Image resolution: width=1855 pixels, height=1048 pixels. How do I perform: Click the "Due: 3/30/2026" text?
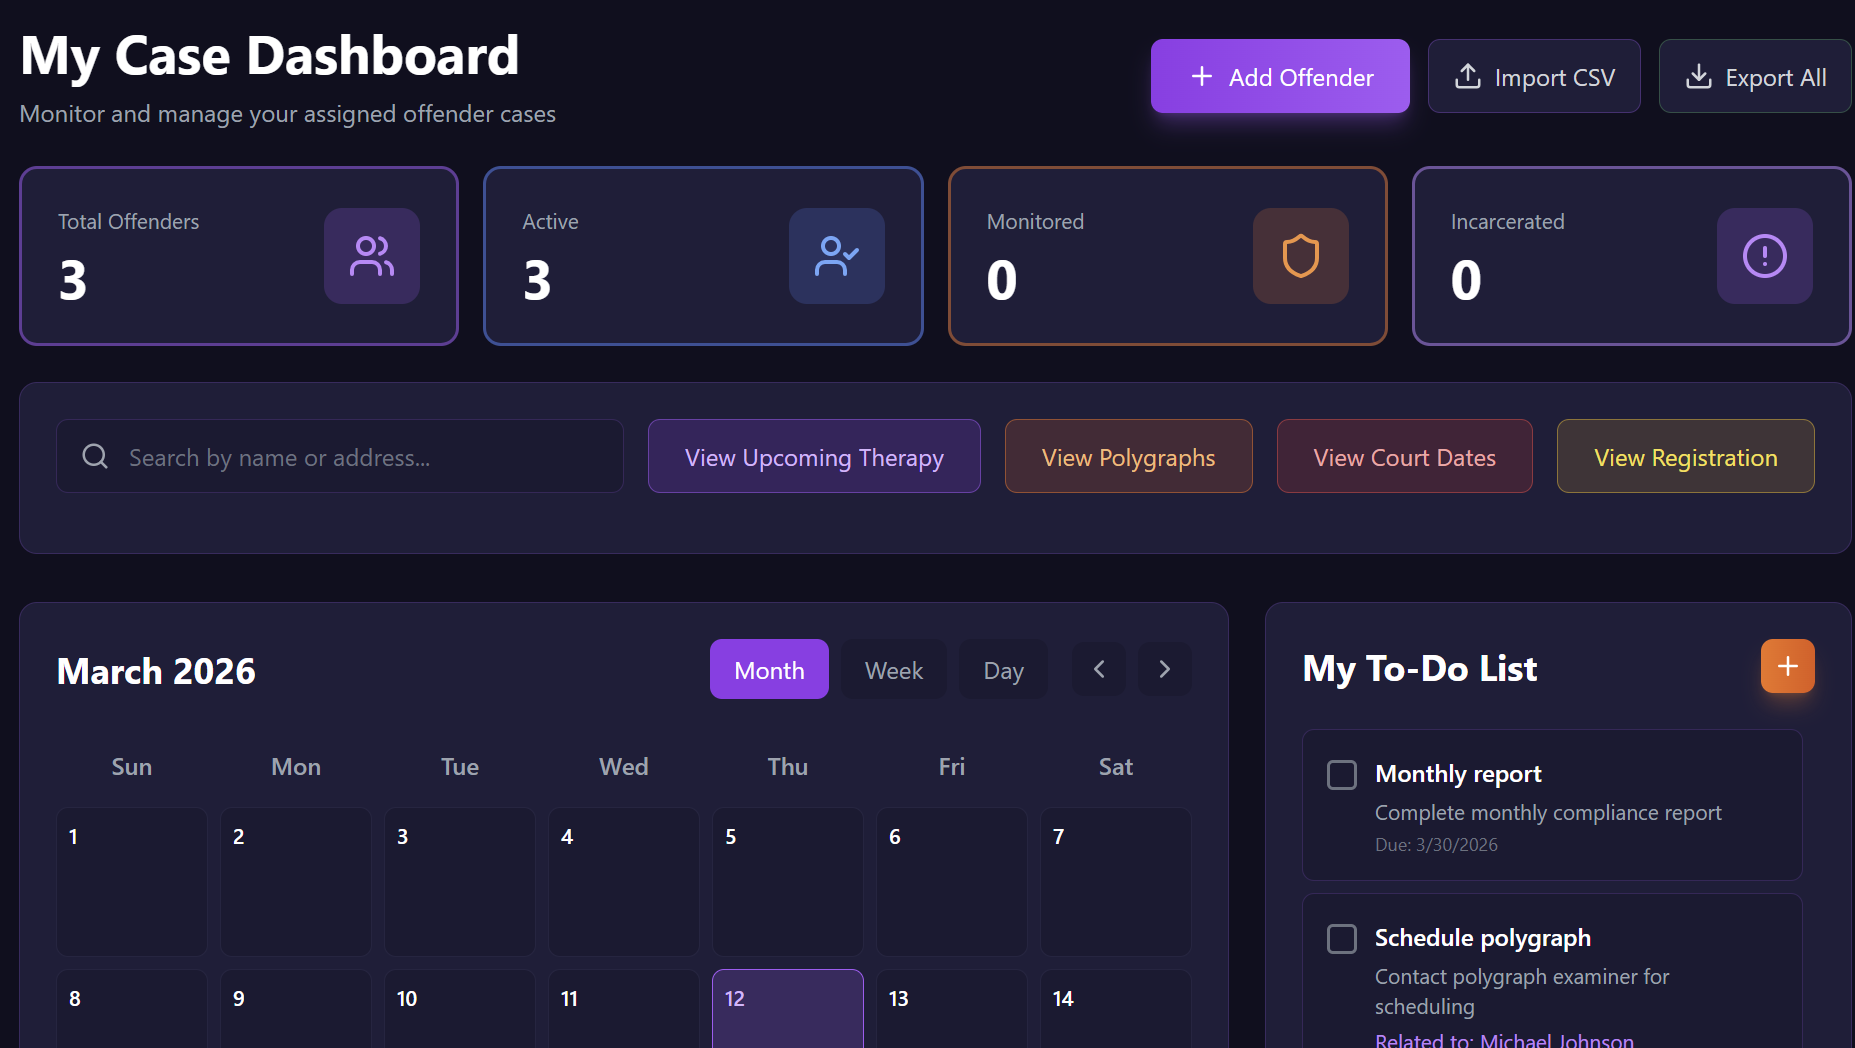(x=1436, y=845)
